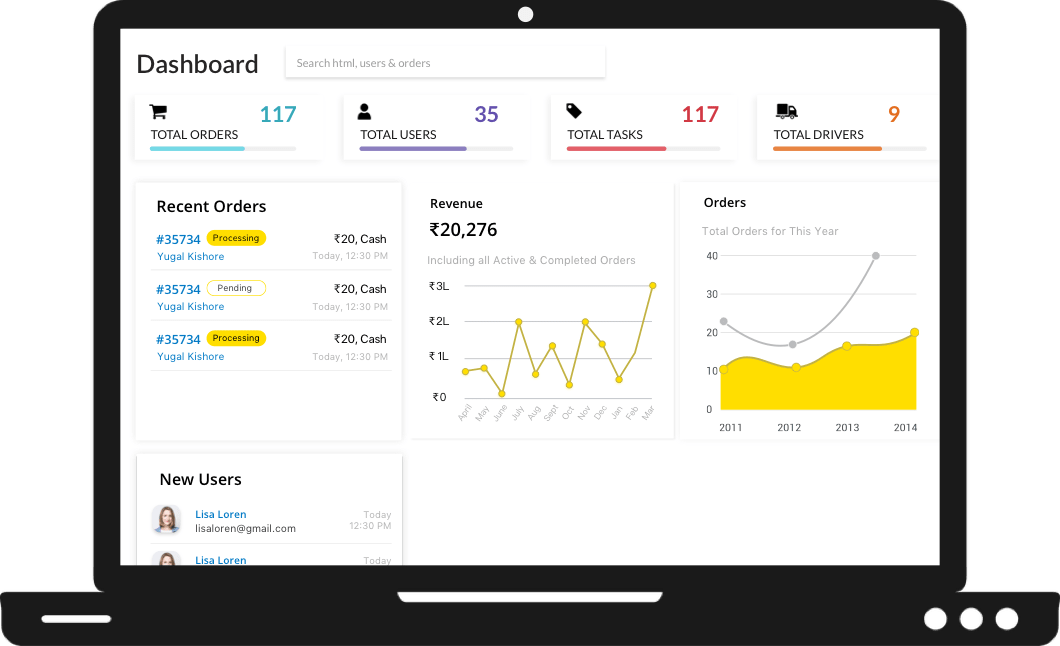Screen dimensions: 1060x646
Task: Click the 2014 data point on Orders chart
Action: (x=914, y=331)
